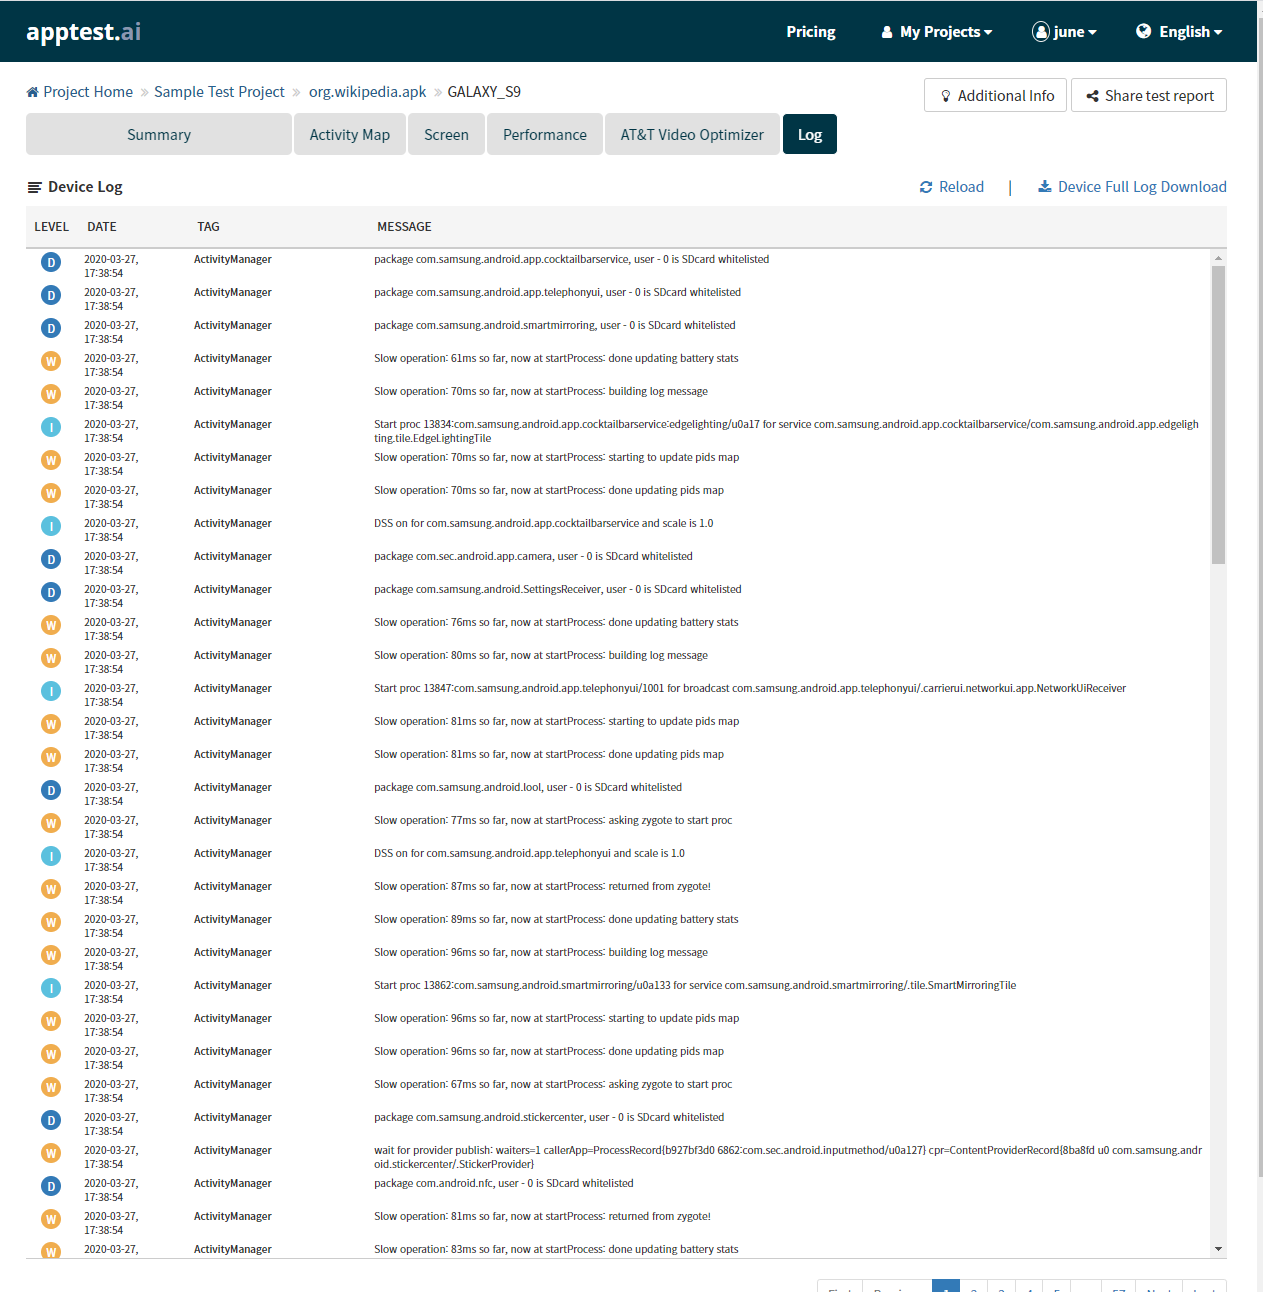The width and height of the screenshot is (1263, 1292).
Task: Click D level icon for smartmirroring whitelisted row
Action: click(x=51, y=328)
